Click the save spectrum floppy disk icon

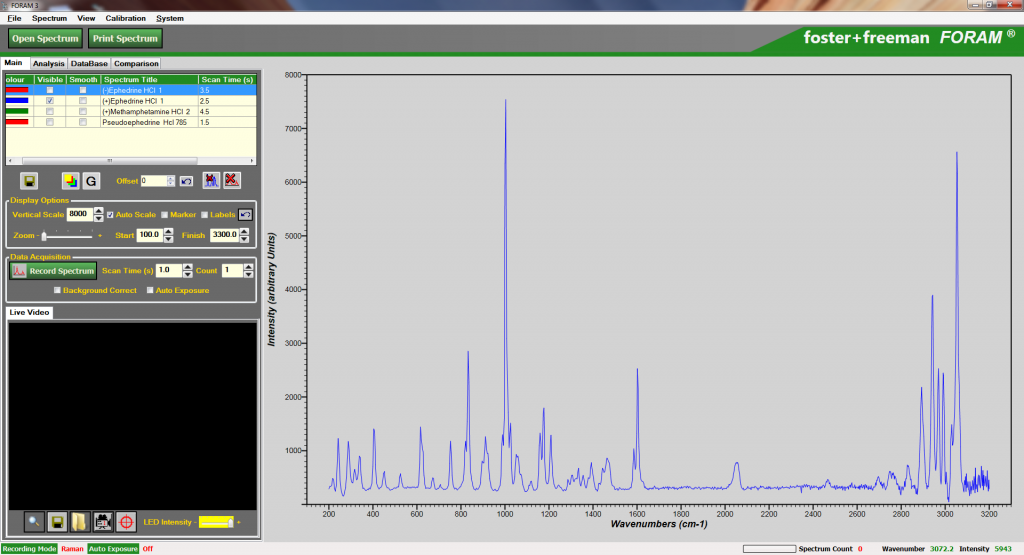[30, 181]
